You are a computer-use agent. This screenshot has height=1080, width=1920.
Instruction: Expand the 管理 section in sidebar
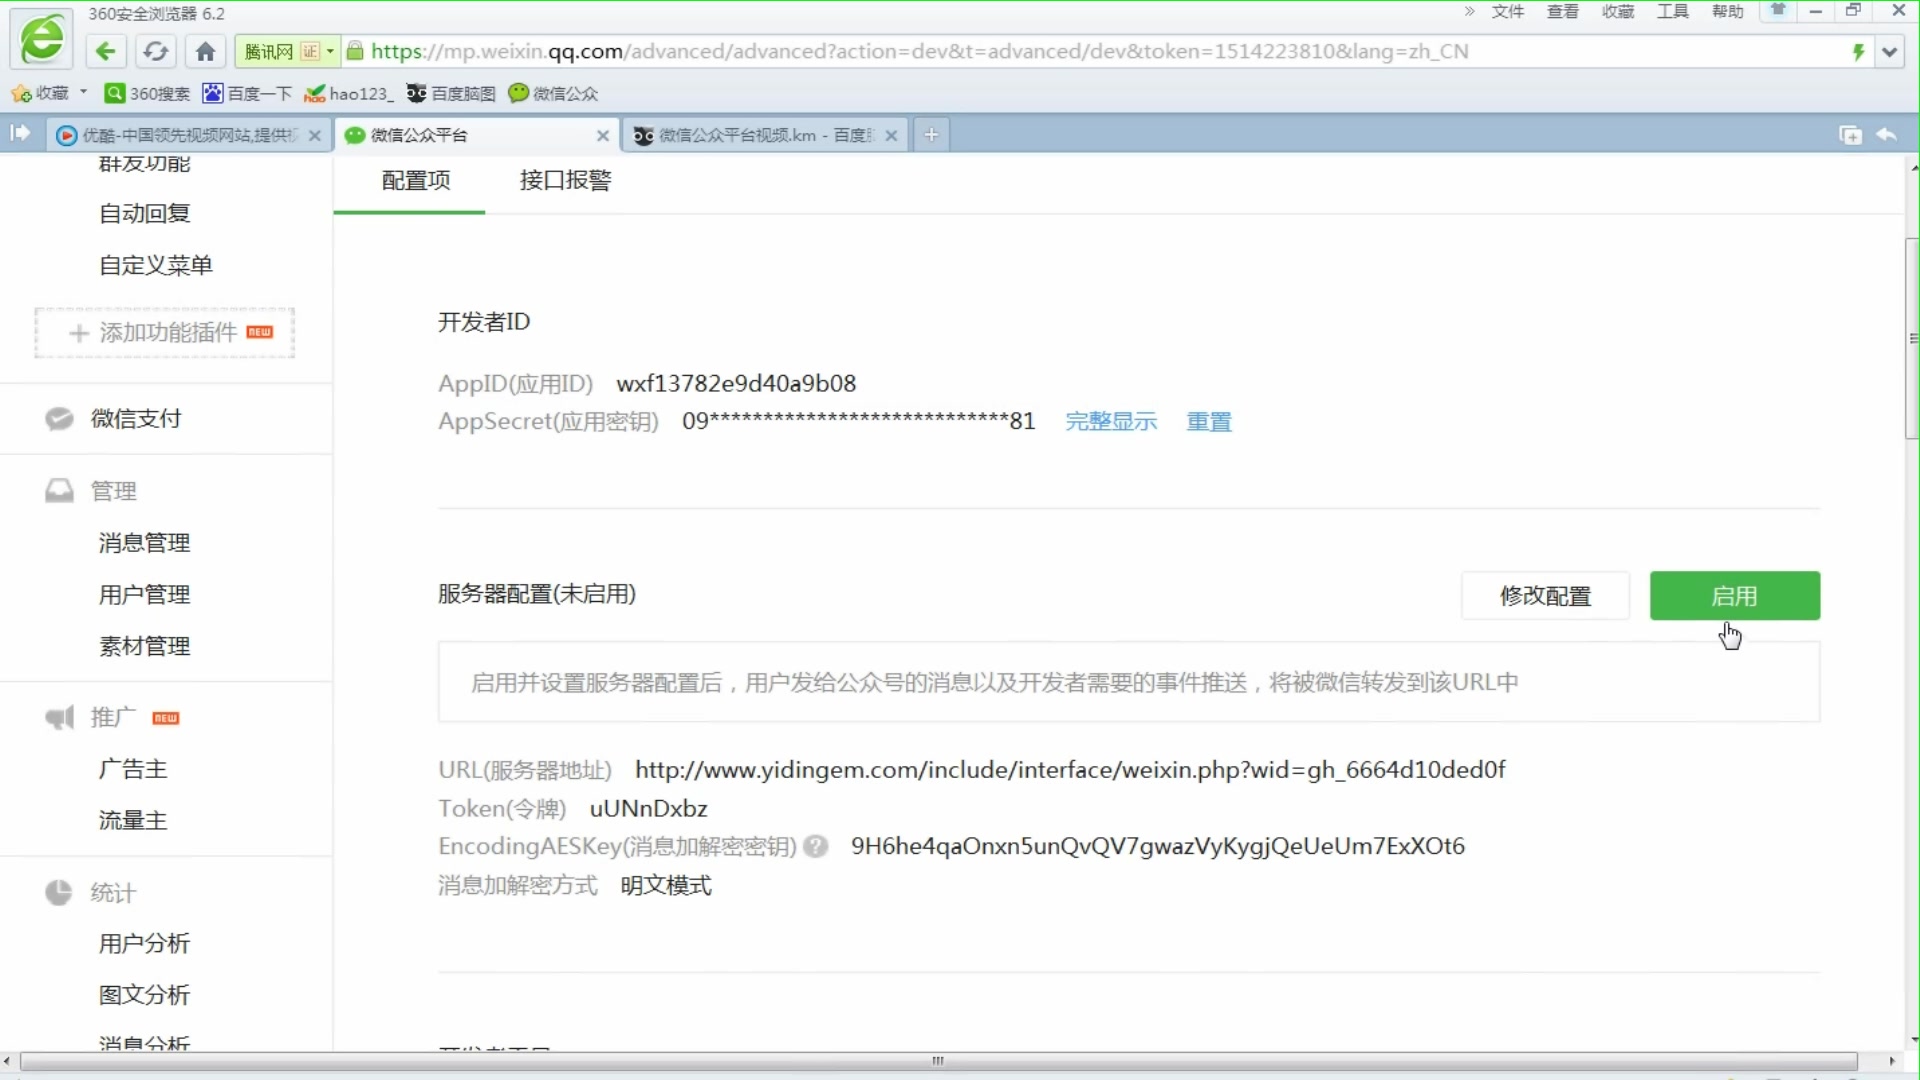112,489
